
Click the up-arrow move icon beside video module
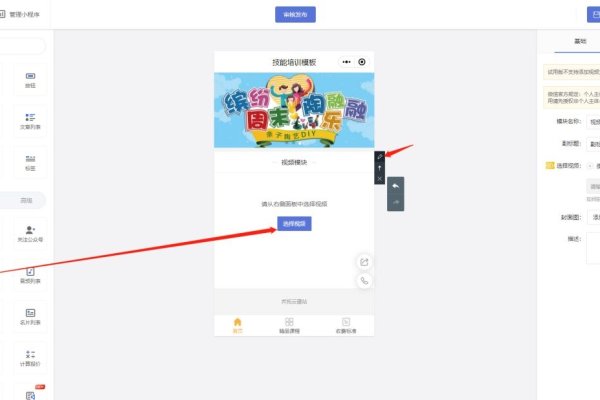click(379, 167)
